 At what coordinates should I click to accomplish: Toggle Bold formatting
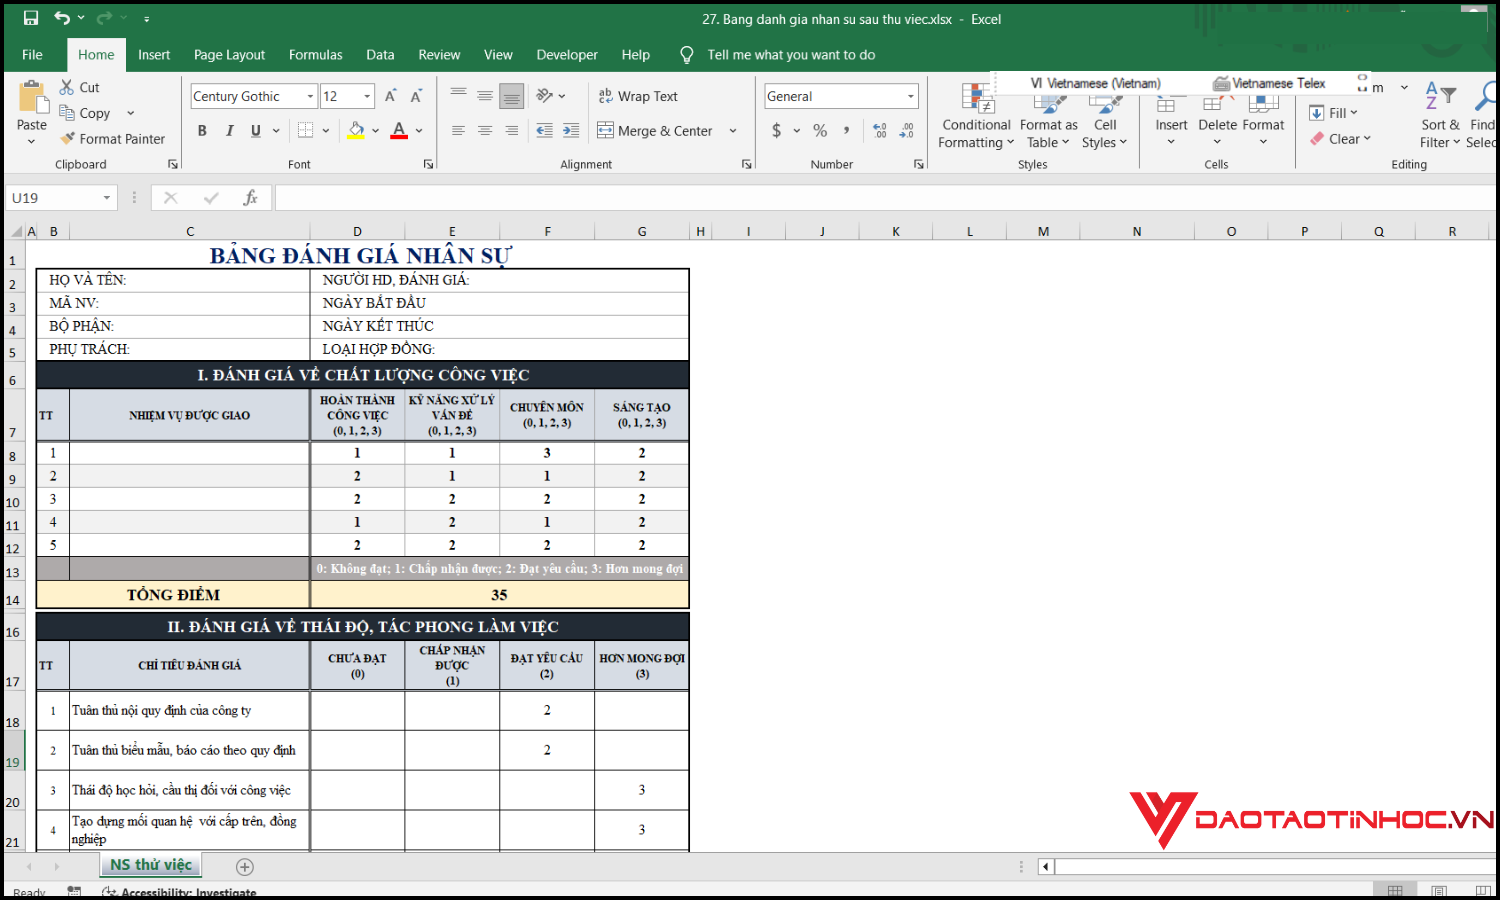202,130
